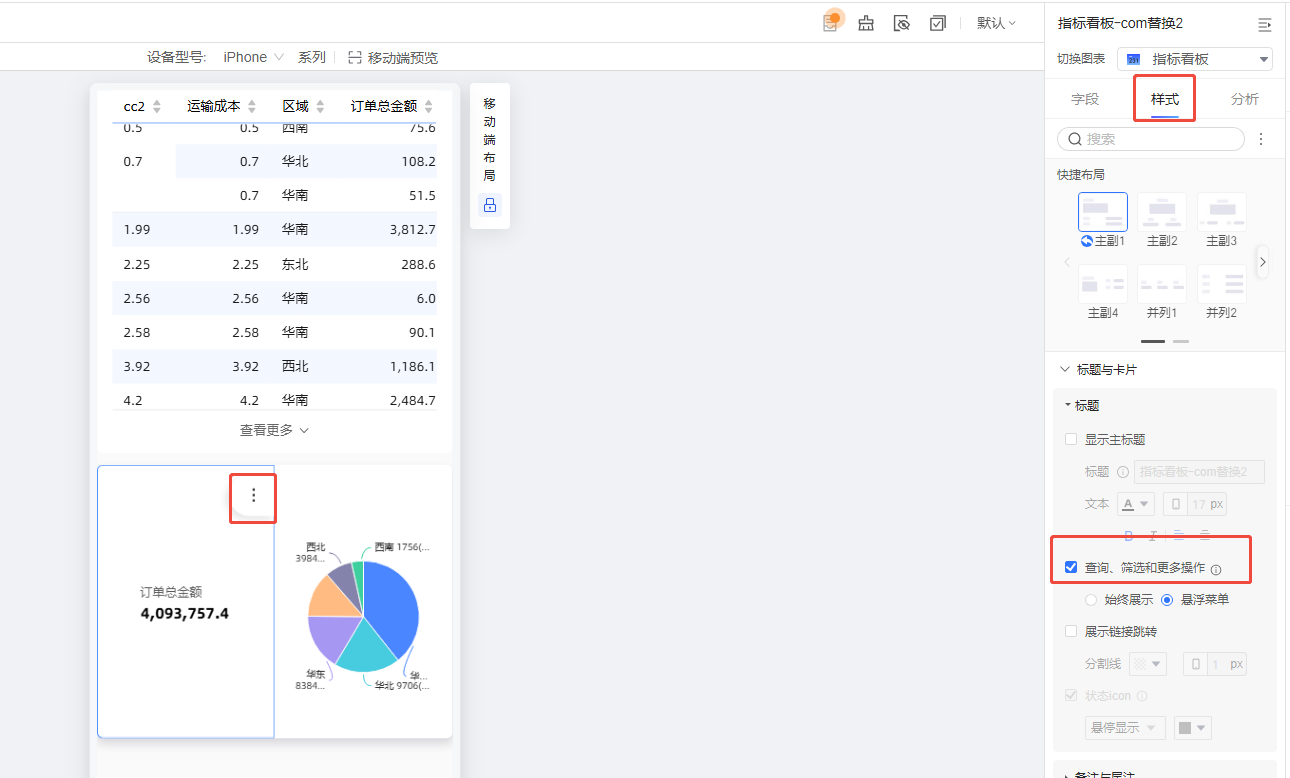
Task: Switch to the 字段 tab
Action: point(1085,99)
